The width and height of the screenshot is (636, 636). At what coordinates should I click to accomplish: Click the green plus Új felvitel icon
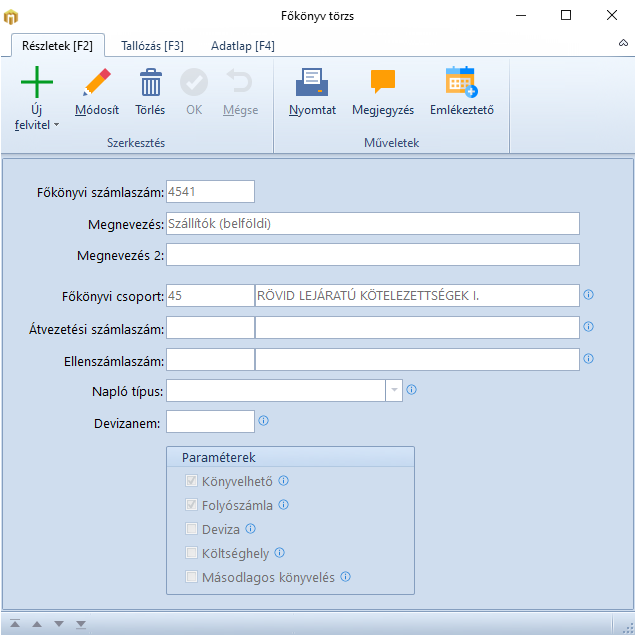pos(37,83)
